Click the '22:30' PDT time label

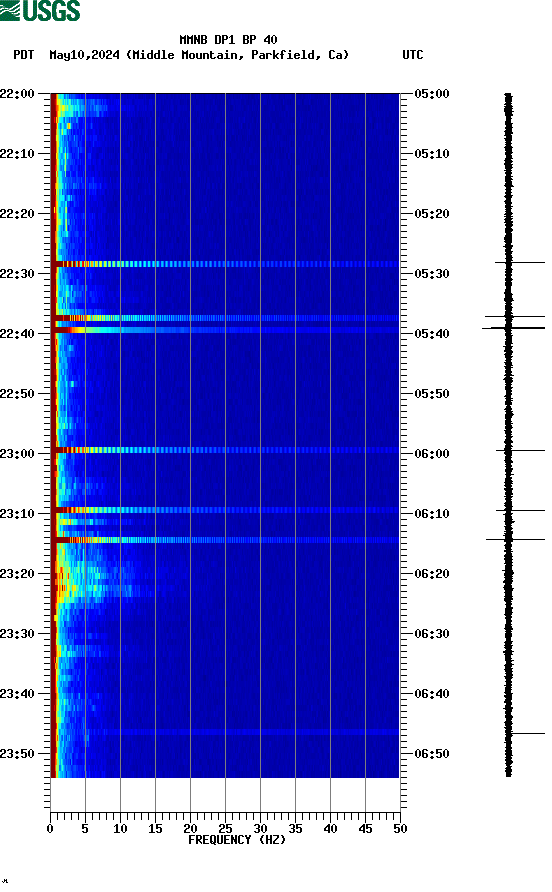[x=17, y=274]
